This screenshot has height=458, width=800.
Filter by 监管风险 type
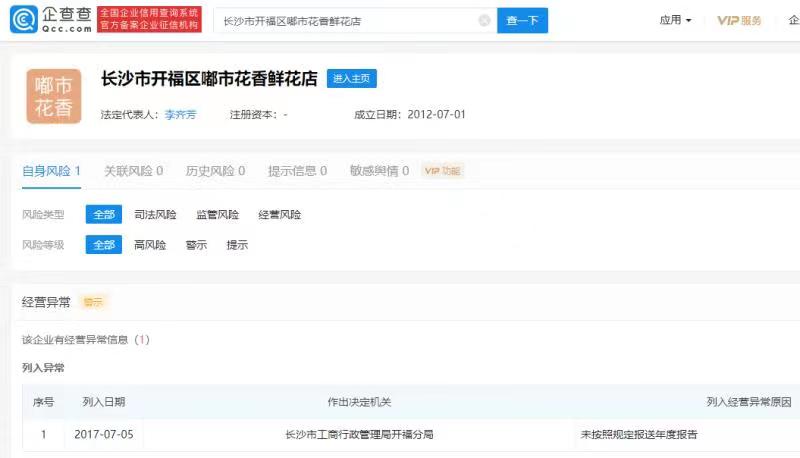click(x=217, y=215)
